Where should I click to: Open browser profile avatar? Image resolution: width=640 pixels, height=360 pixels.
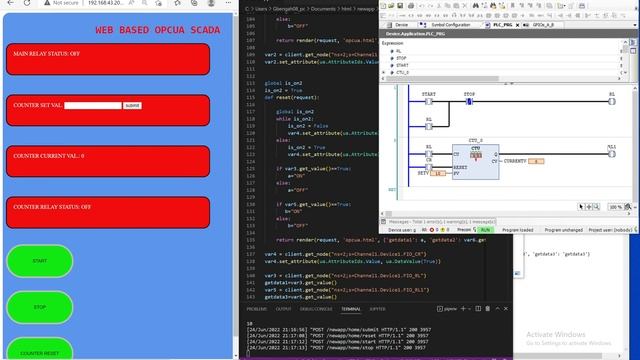[x=211, y=3]
